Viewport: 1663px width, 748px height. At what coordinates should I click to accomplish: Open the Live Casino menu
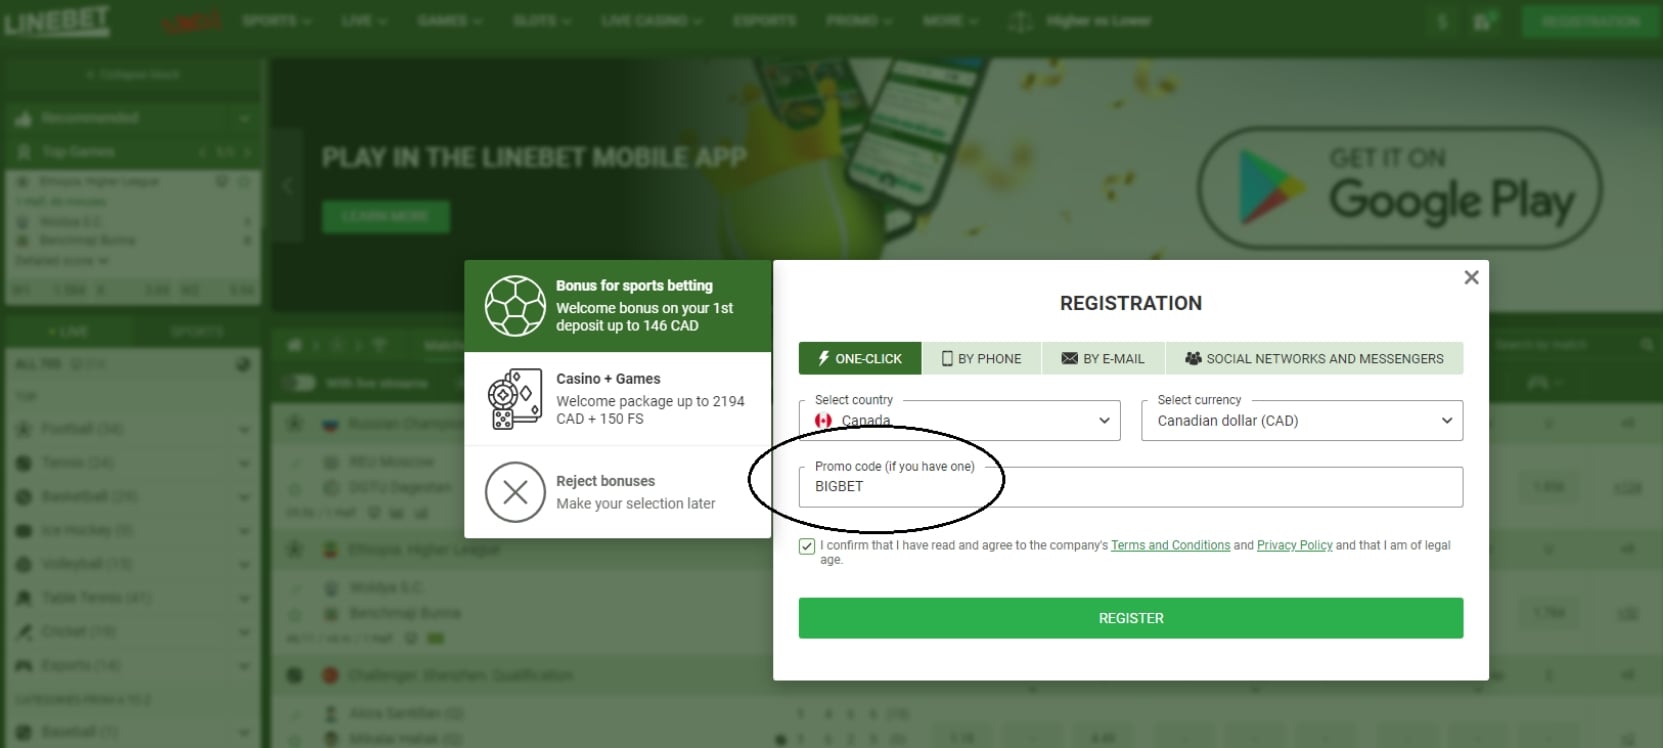click(652, 20)
